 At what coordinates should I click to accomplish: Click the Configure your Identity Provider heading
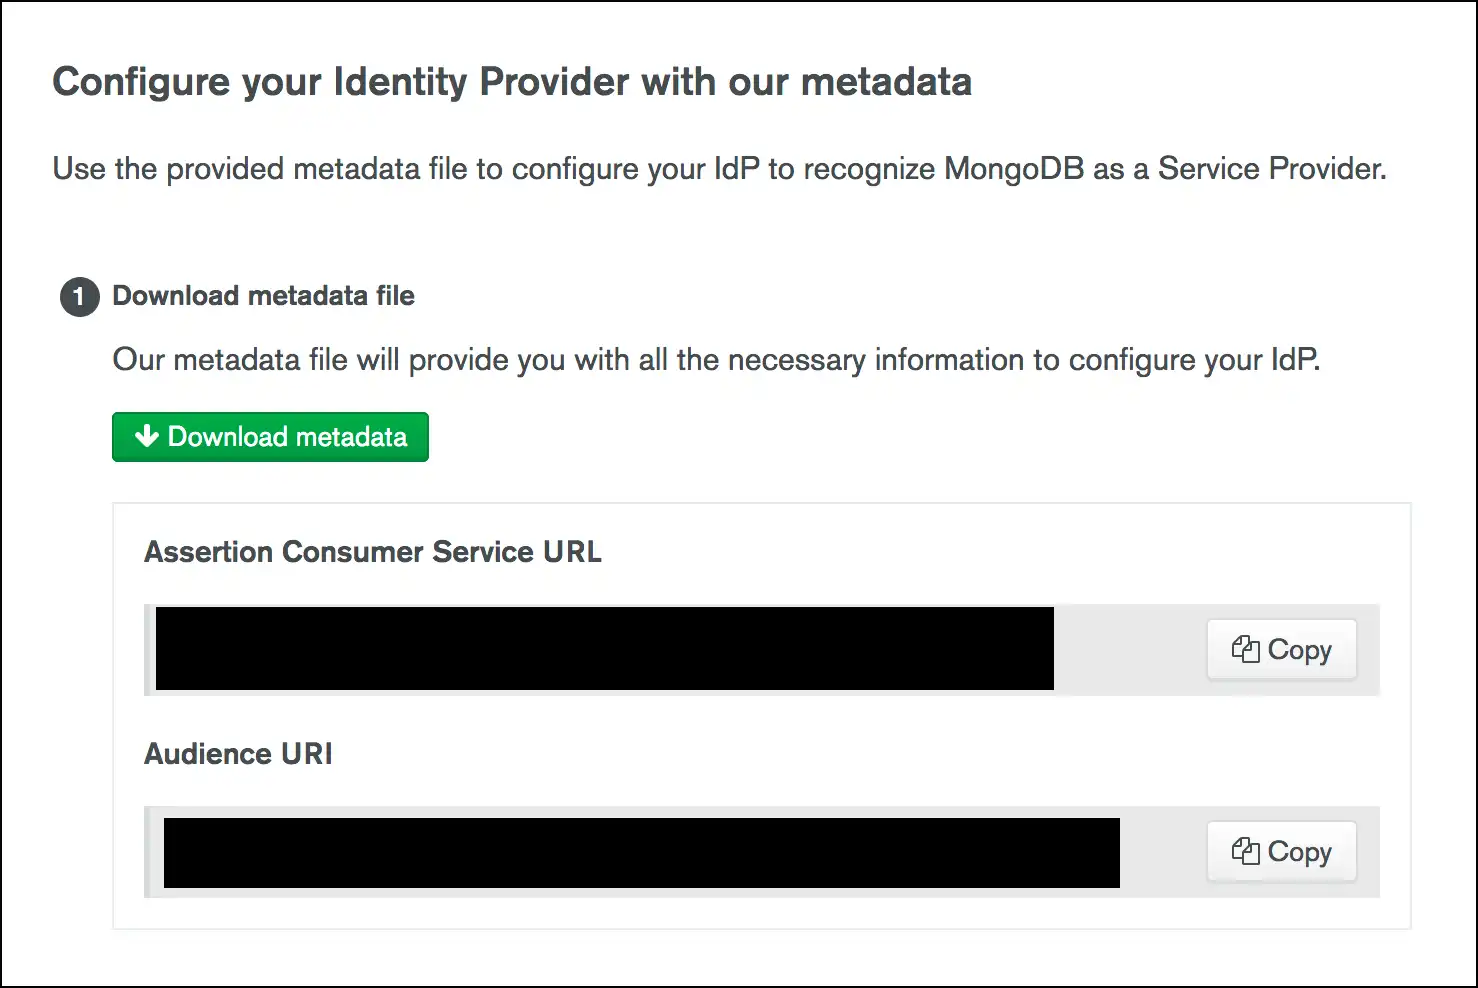512,82
